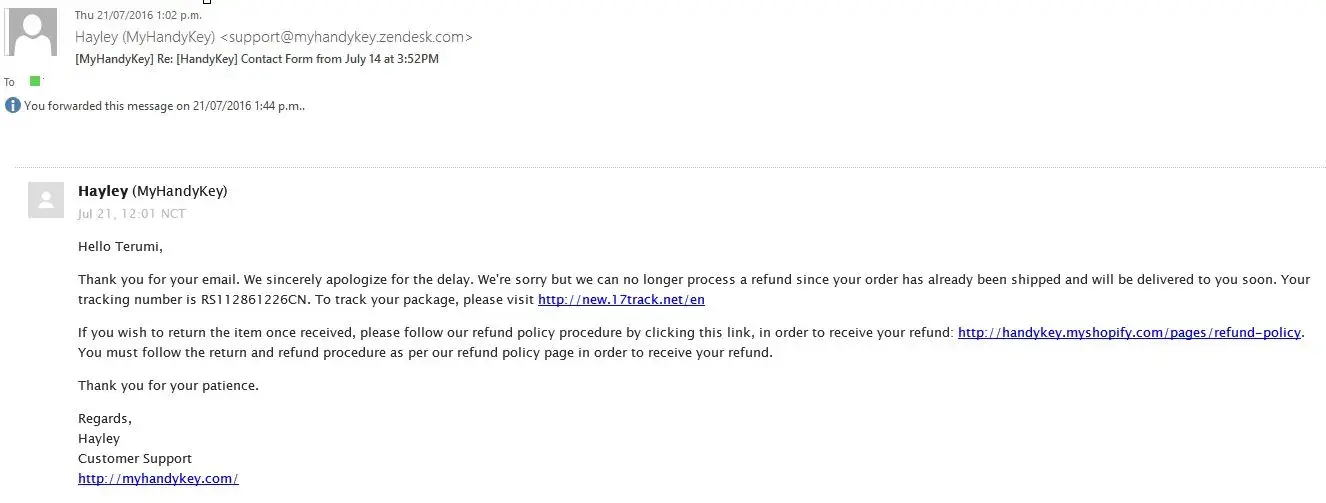1326x503 pixels.
Task: Click the 'You forwarded this message' notice
Action: pos(164,105)
